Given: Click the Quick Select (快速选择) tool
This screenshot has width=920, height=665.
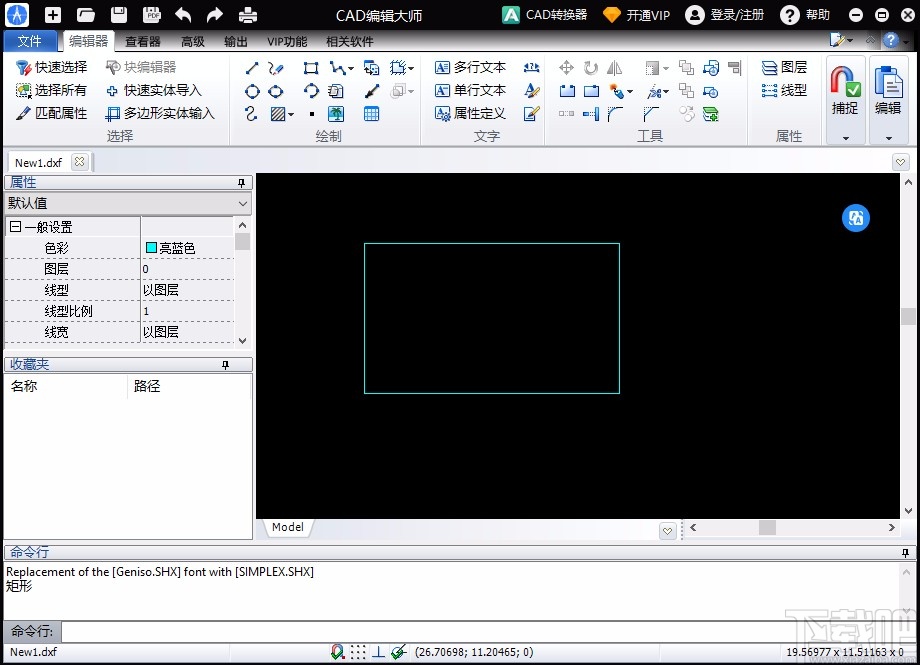Looking at the screenshot, I should click(52, 67).
